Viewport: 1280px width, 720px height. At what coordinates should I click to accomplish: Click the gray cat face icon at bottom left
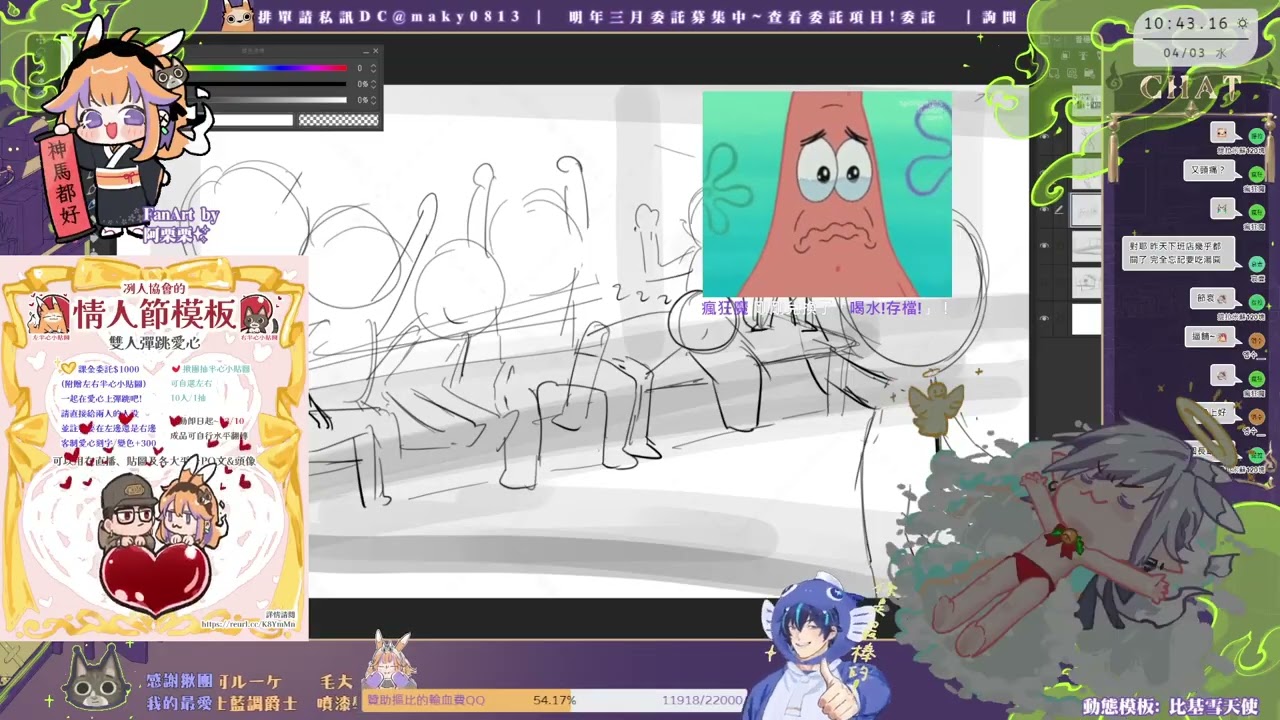[x=97, y=680]
